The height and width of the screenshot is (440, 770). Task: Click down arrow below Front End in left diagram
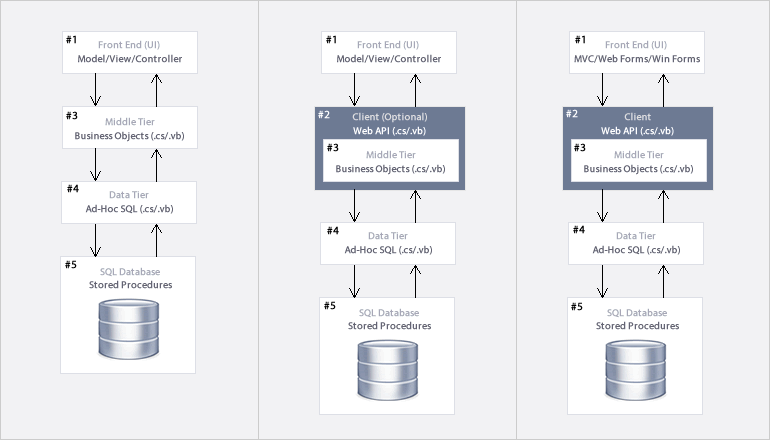pyautogui.click(x=97, y=89)
